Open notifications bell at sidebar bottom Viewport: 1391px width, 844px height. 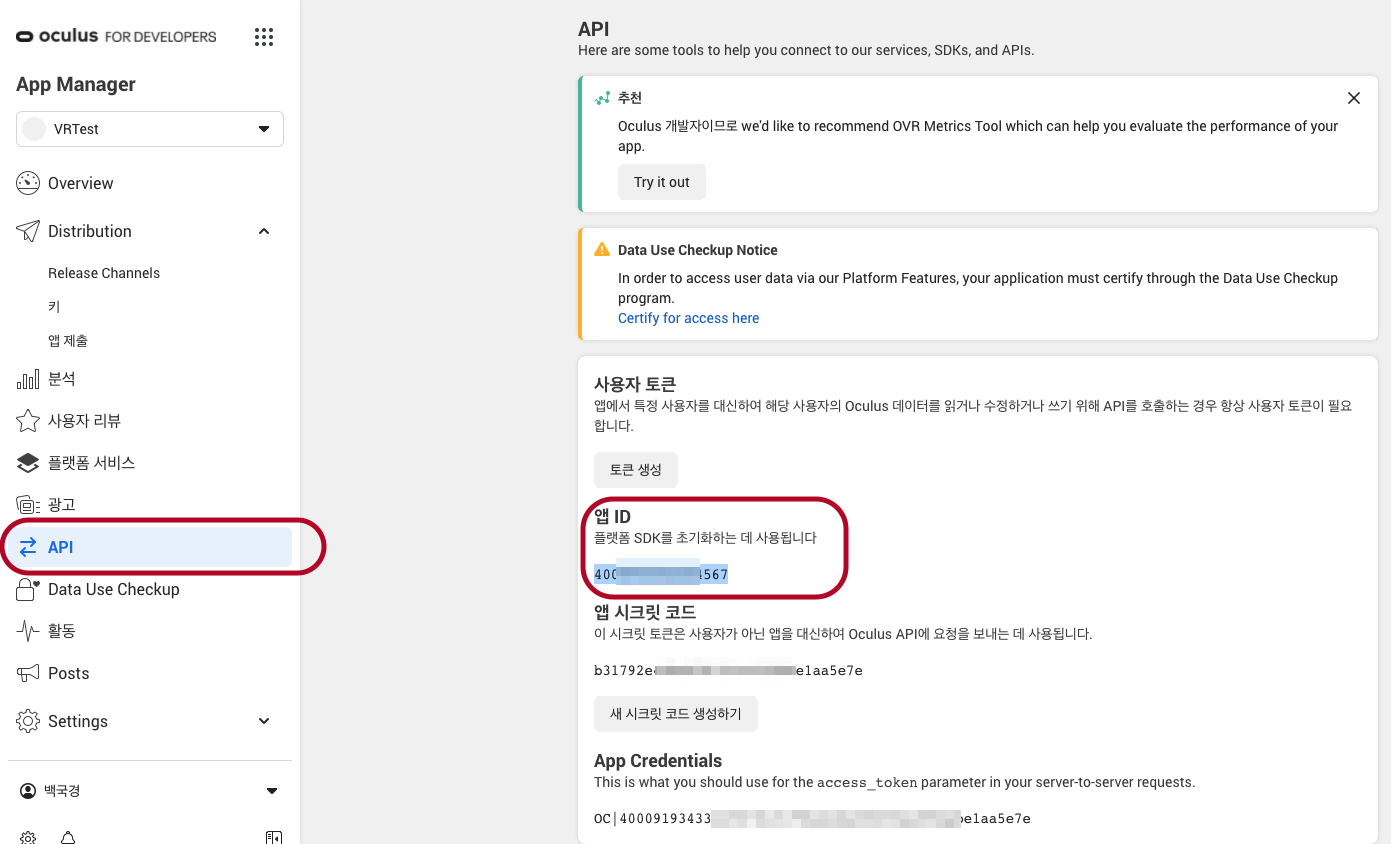68,837
